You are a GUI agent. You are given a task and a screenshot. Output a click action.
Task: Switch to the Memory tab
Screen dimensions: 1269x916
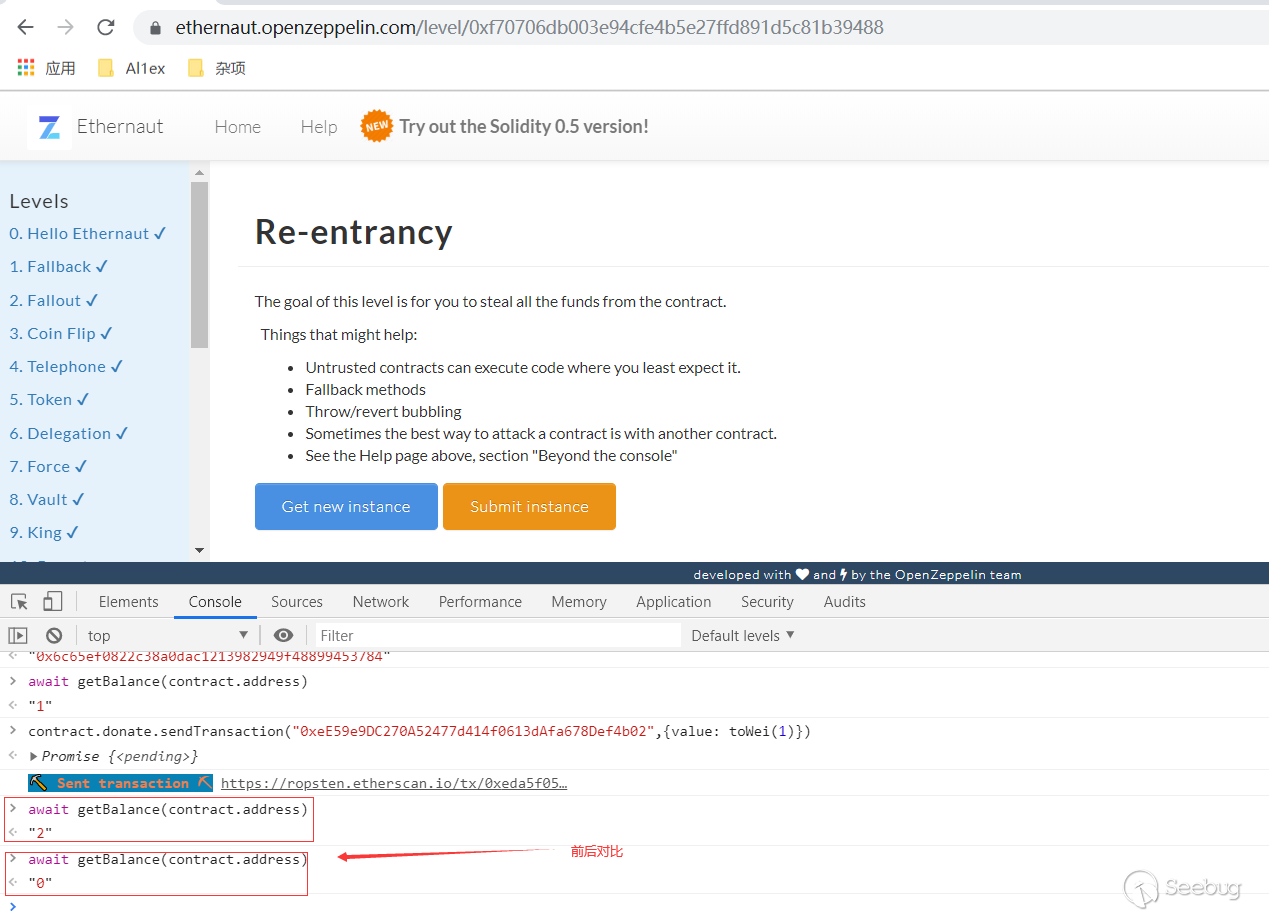click(579, 601)
